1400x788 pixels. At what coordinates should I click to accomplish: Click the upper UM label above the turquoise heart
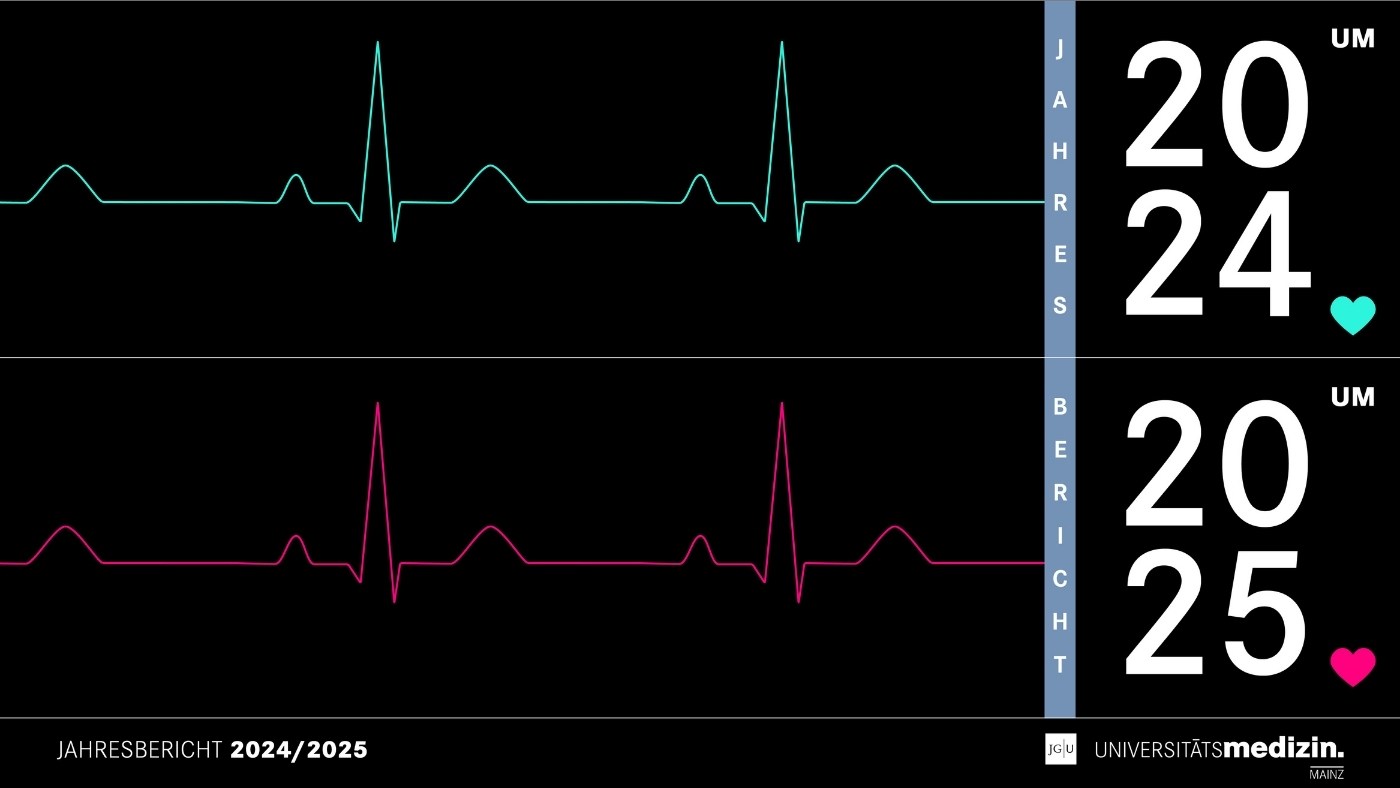pyautogui.click(x=1352, y=39)
